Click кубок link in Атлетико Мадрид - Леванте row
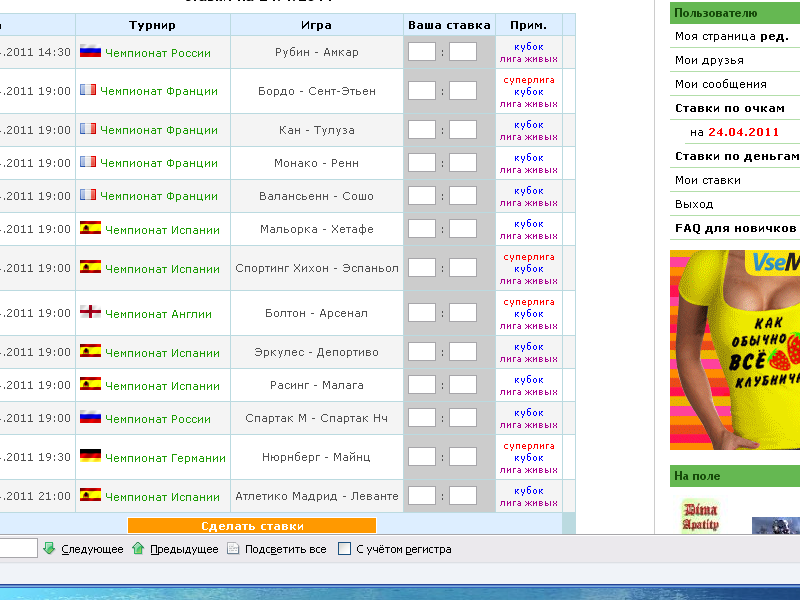This screenshot has width=800, height=600. point(529,490)
